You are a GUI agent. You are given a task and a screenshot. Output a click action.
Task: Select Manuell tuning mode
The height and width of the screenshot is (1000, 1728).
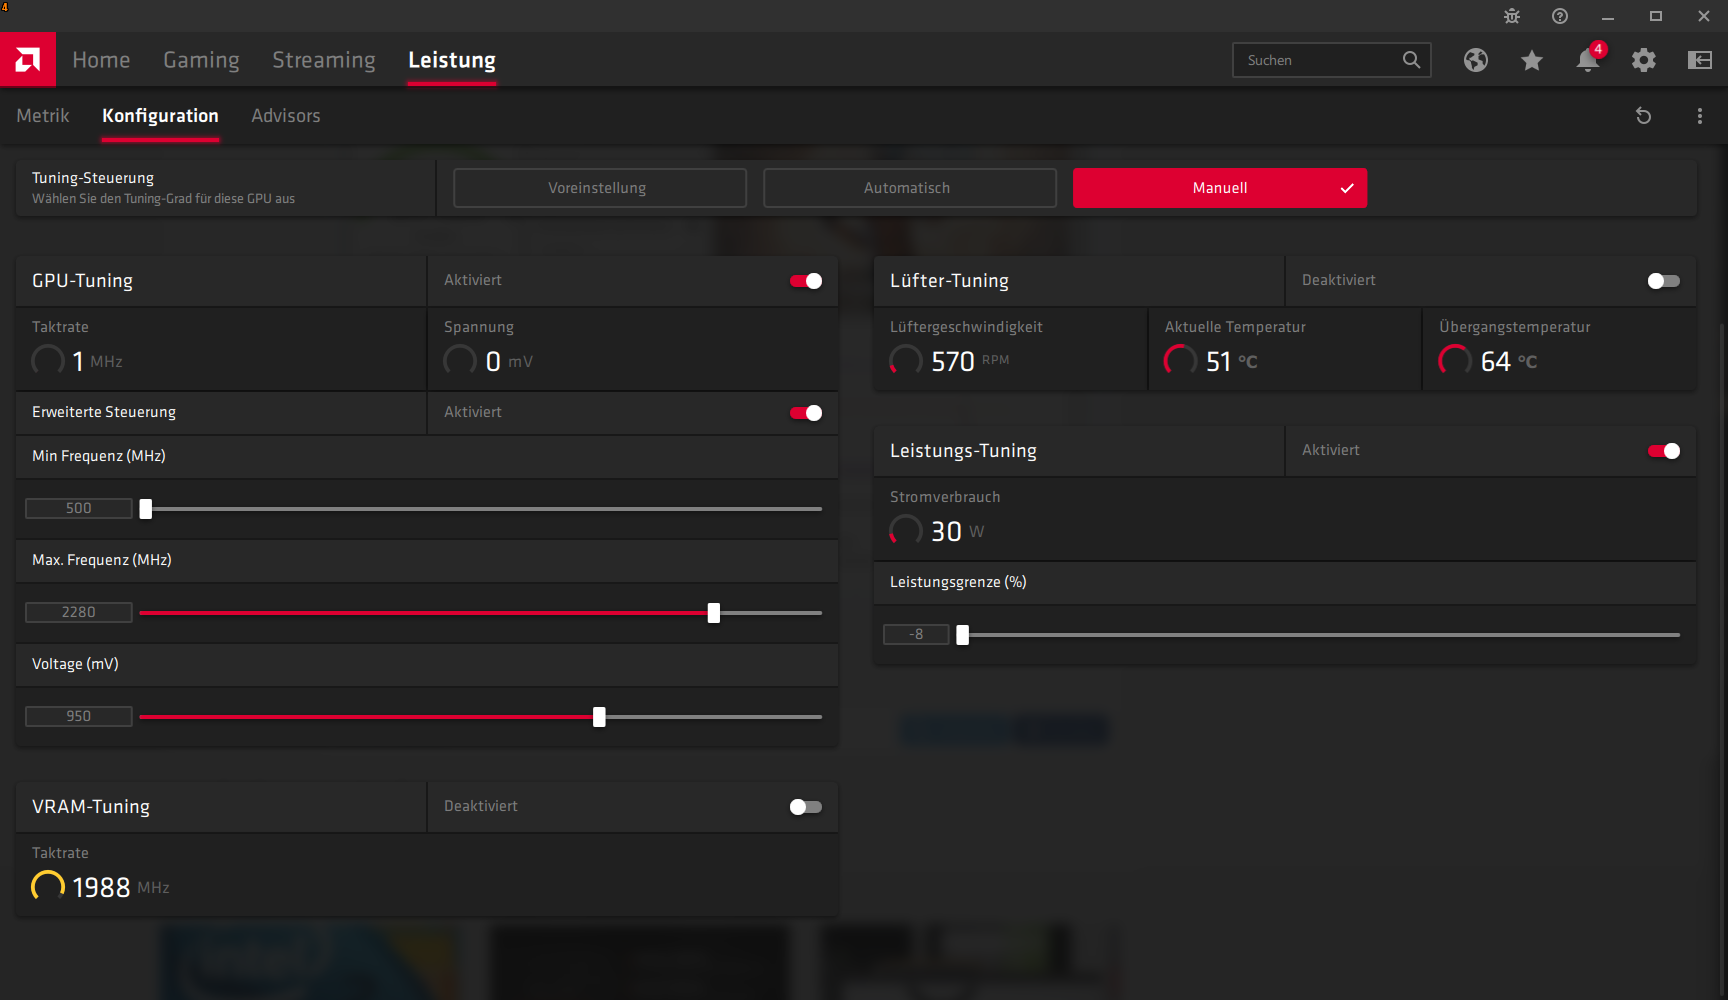coord(1220,188)
